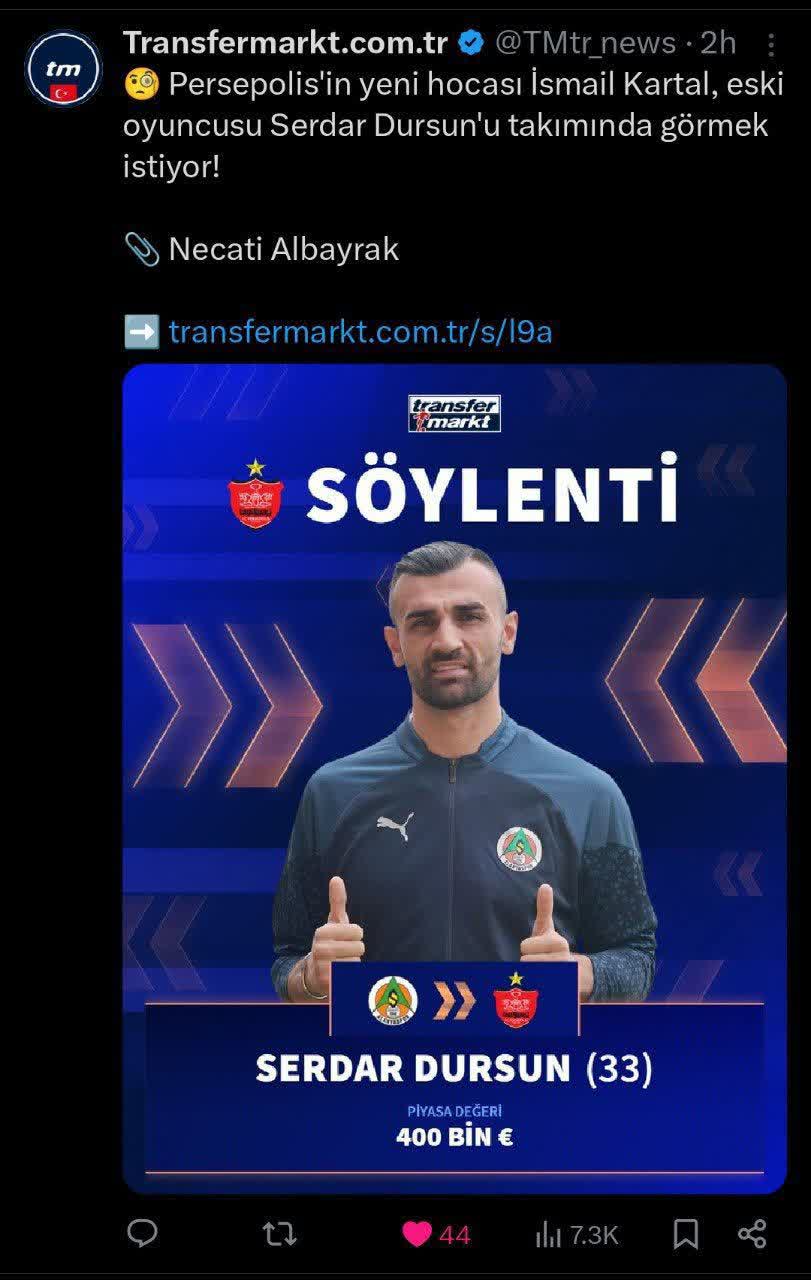
Task: Tap the Persepolis crest beside SÖYLENTİ
Action: 256,492
